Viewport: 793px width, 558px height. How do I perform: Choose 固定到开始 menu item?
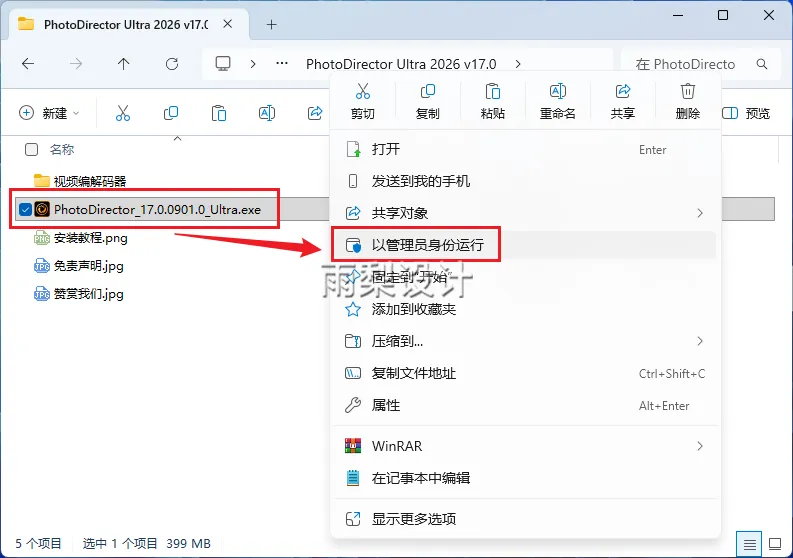(525, 277)
